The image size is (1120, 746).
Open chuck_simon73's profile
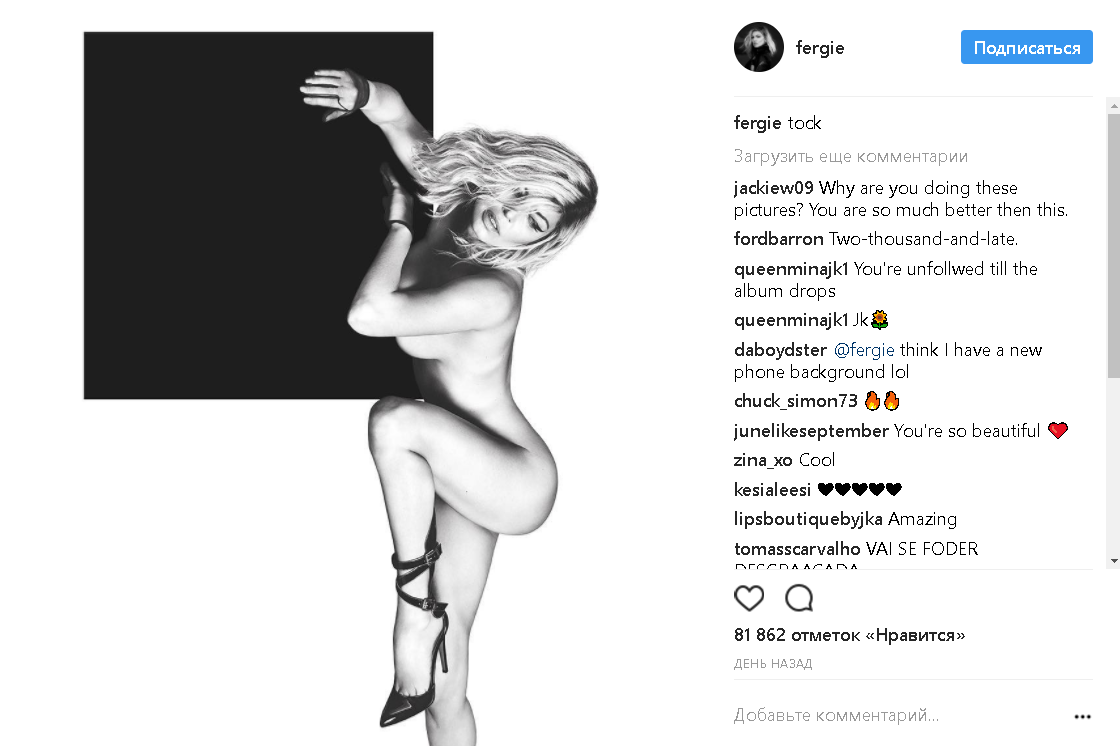point(795,401)
